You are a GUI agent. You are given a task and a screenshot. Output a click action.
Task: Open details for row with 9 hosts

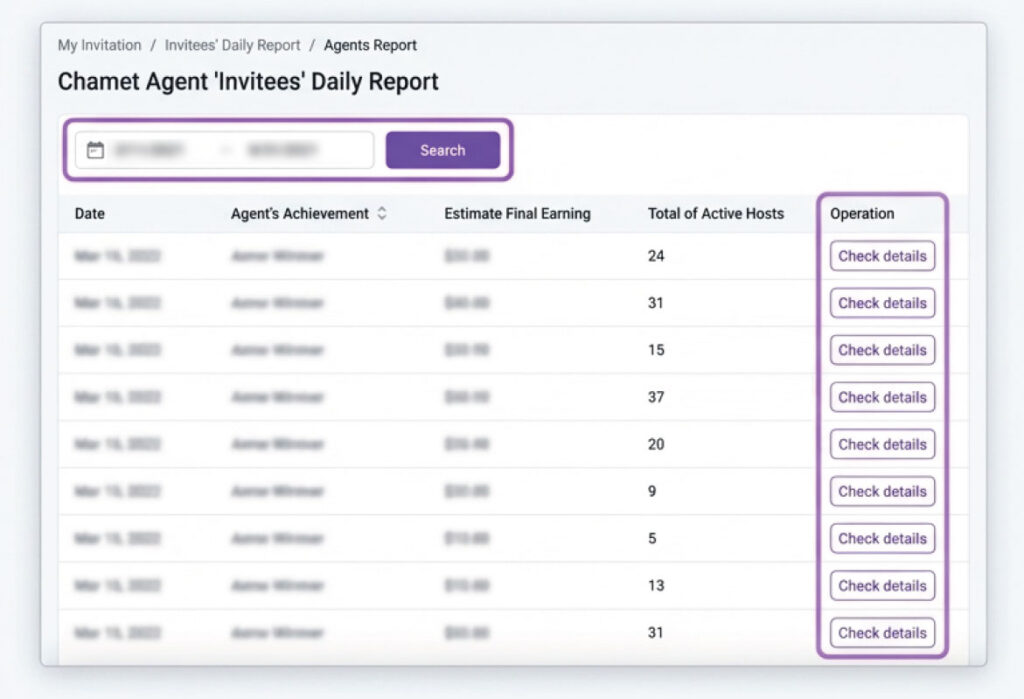pos(882,491)
